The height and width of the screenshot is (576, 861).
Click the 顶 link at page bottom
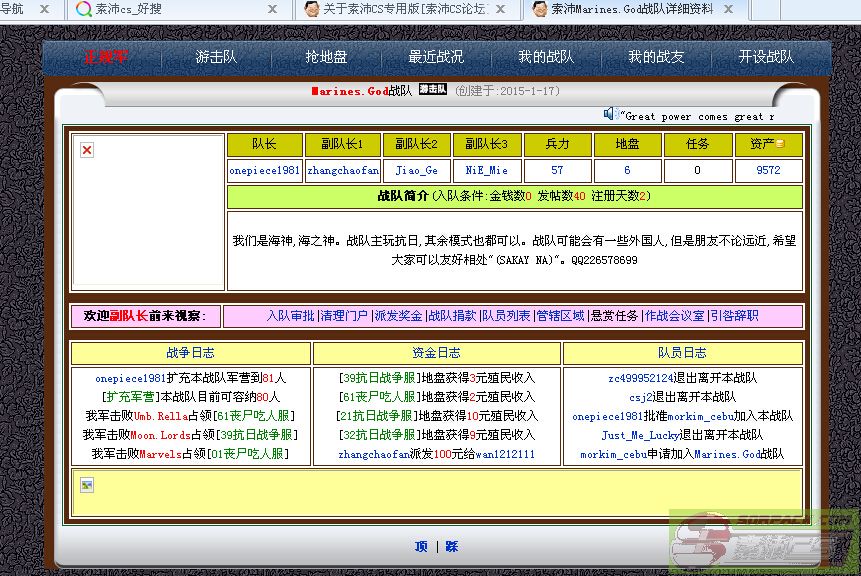point(421,546)
